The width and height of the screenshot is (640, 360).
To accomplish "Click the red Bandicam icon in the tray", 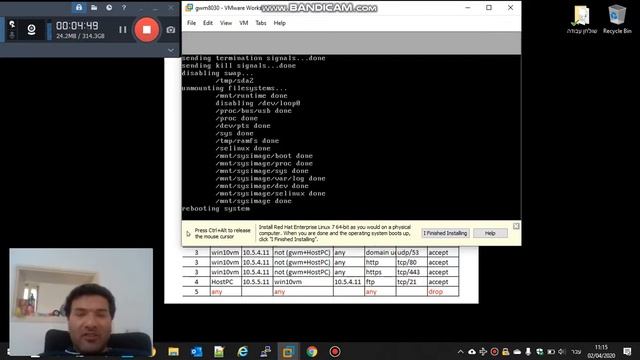I will [494, 351].
